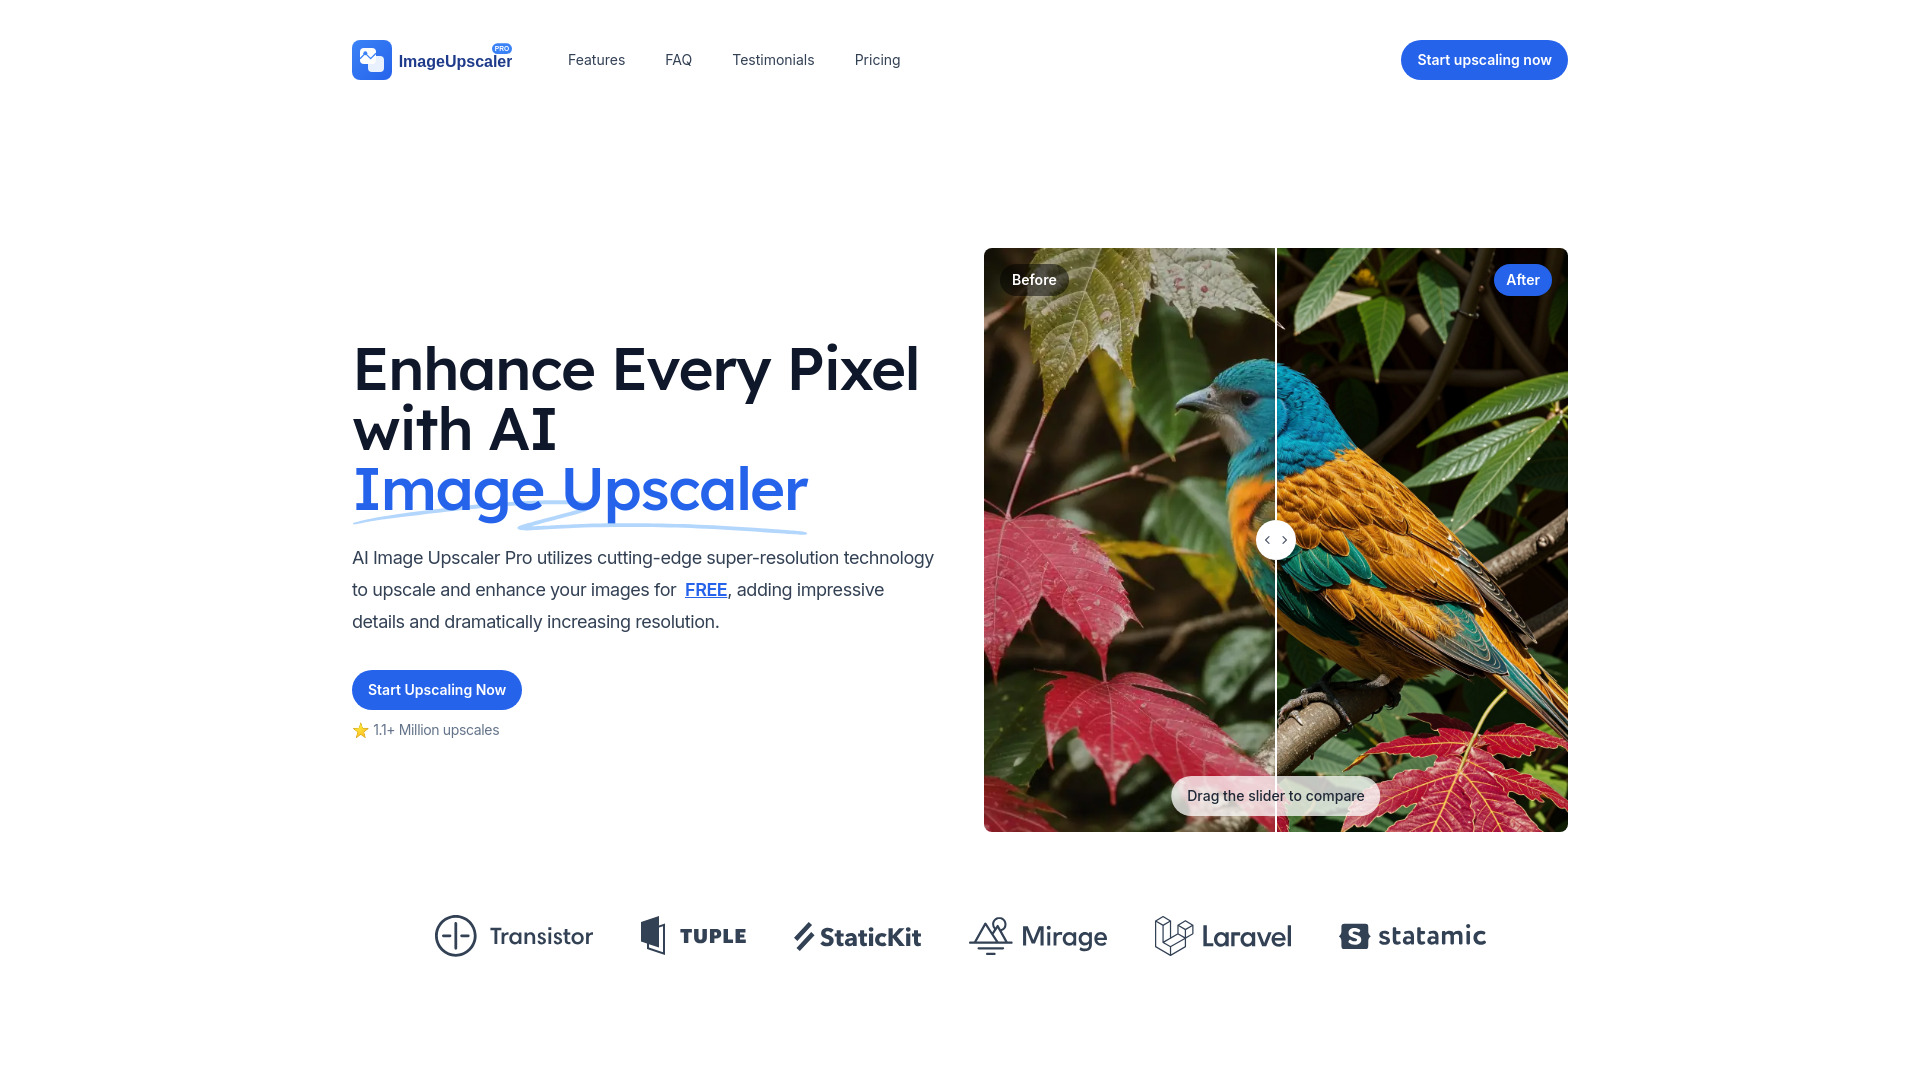Click the star rating icon near upscales count
The image size is (1920, 1080).
point(359,731)
